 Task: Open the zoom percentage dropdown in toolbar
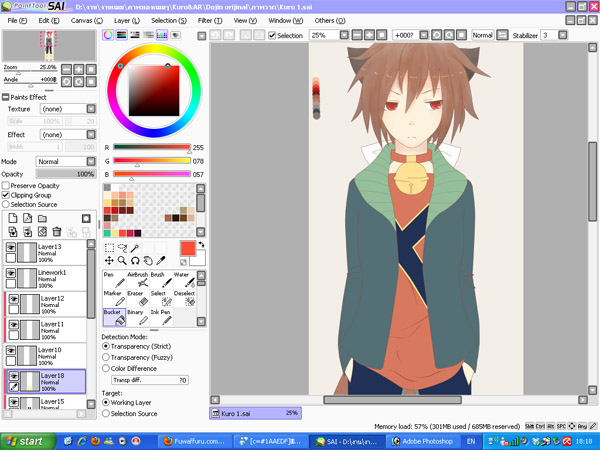click(344, 35)
